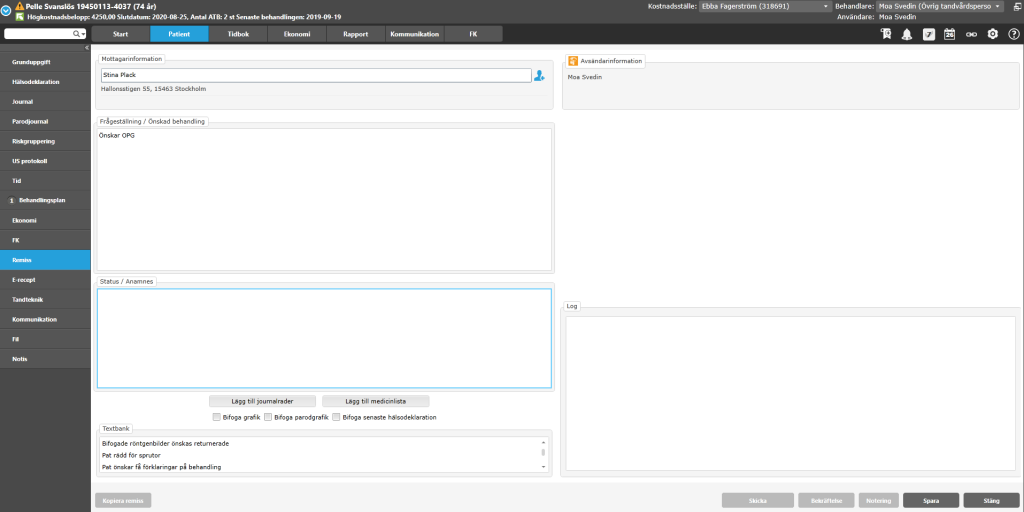Open Kostnadsställe dropdown Ebba Fagerström
1024x512 pixels.
[x=764, y=6]
